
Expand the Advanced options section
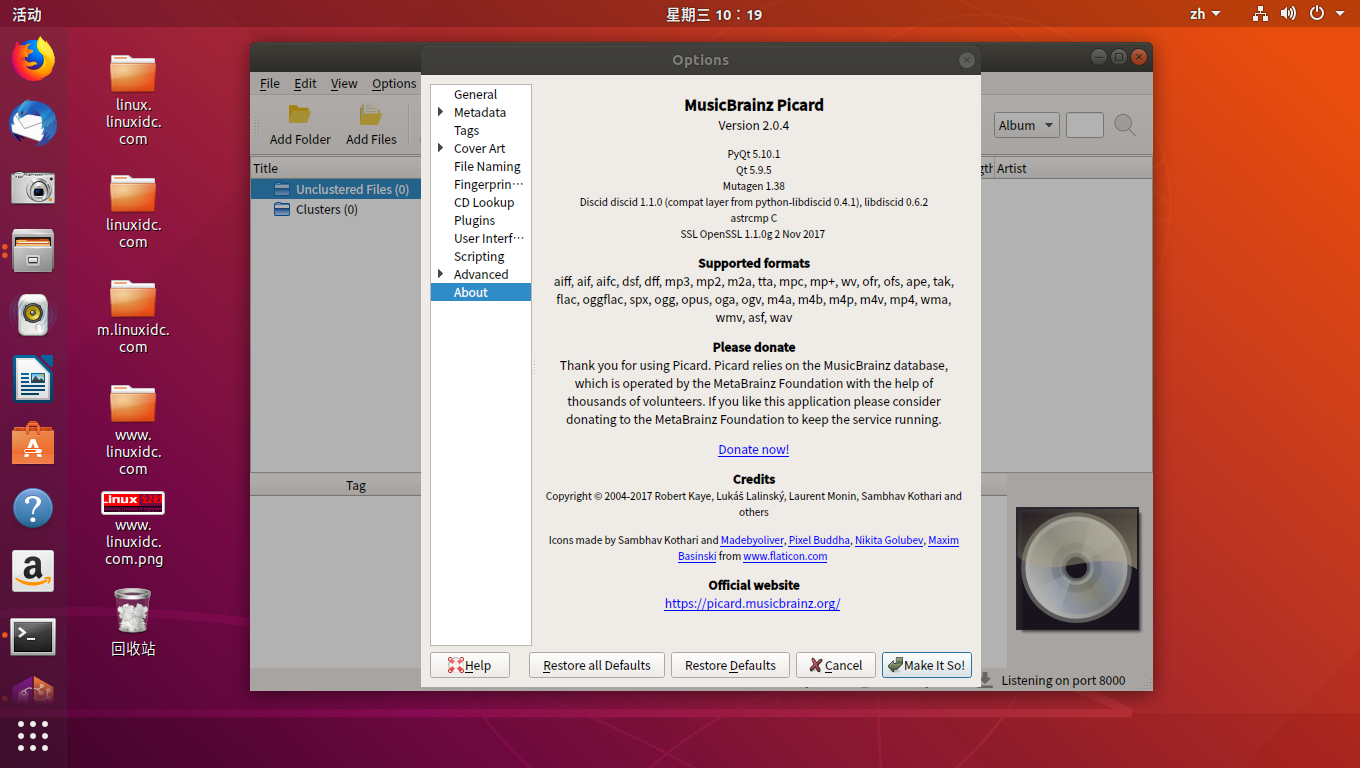(441, 274)
